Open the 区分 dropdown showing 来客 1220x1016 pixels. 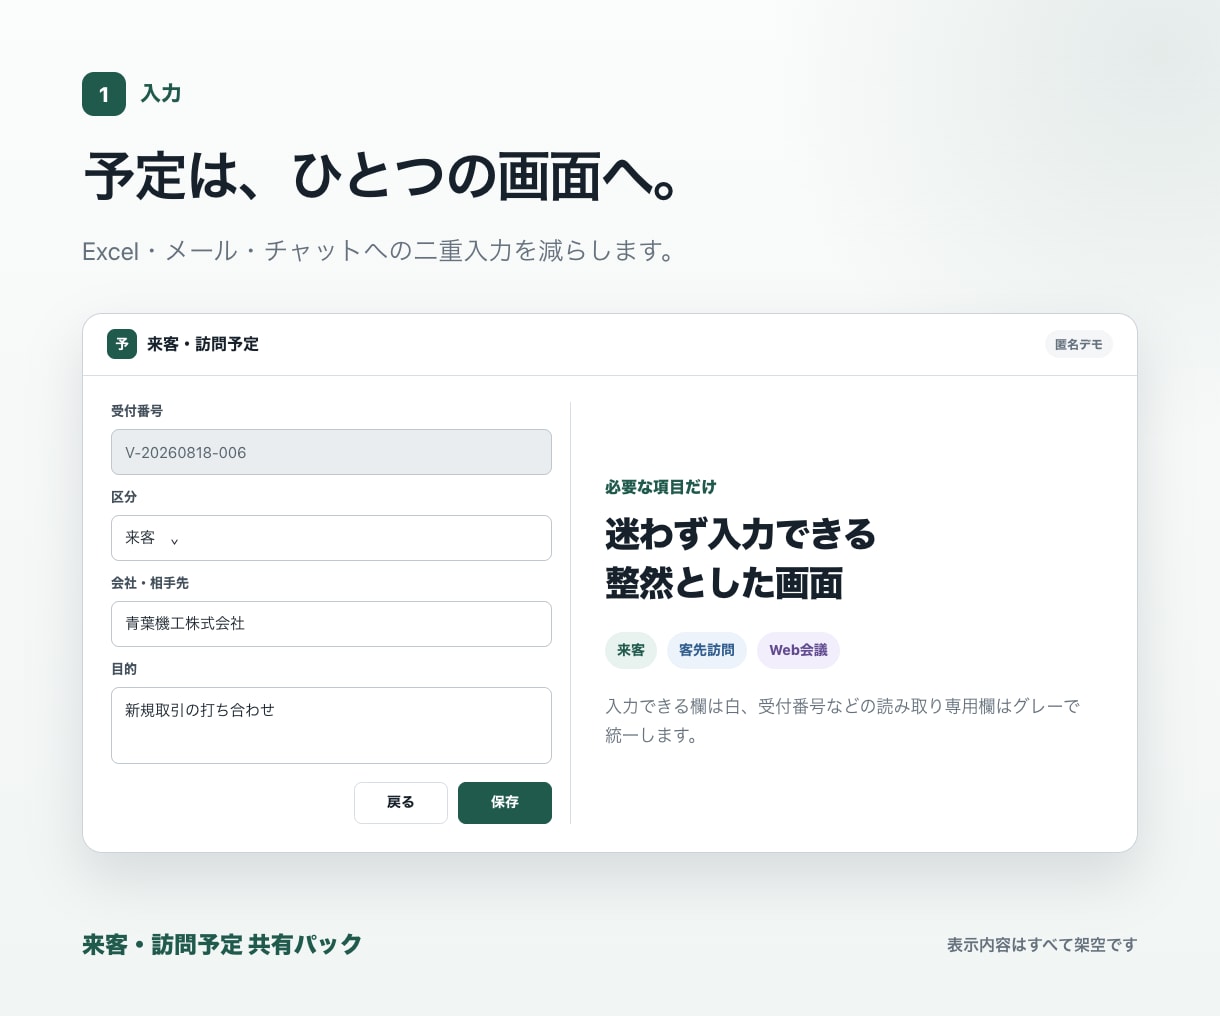(x=331, y=538)
